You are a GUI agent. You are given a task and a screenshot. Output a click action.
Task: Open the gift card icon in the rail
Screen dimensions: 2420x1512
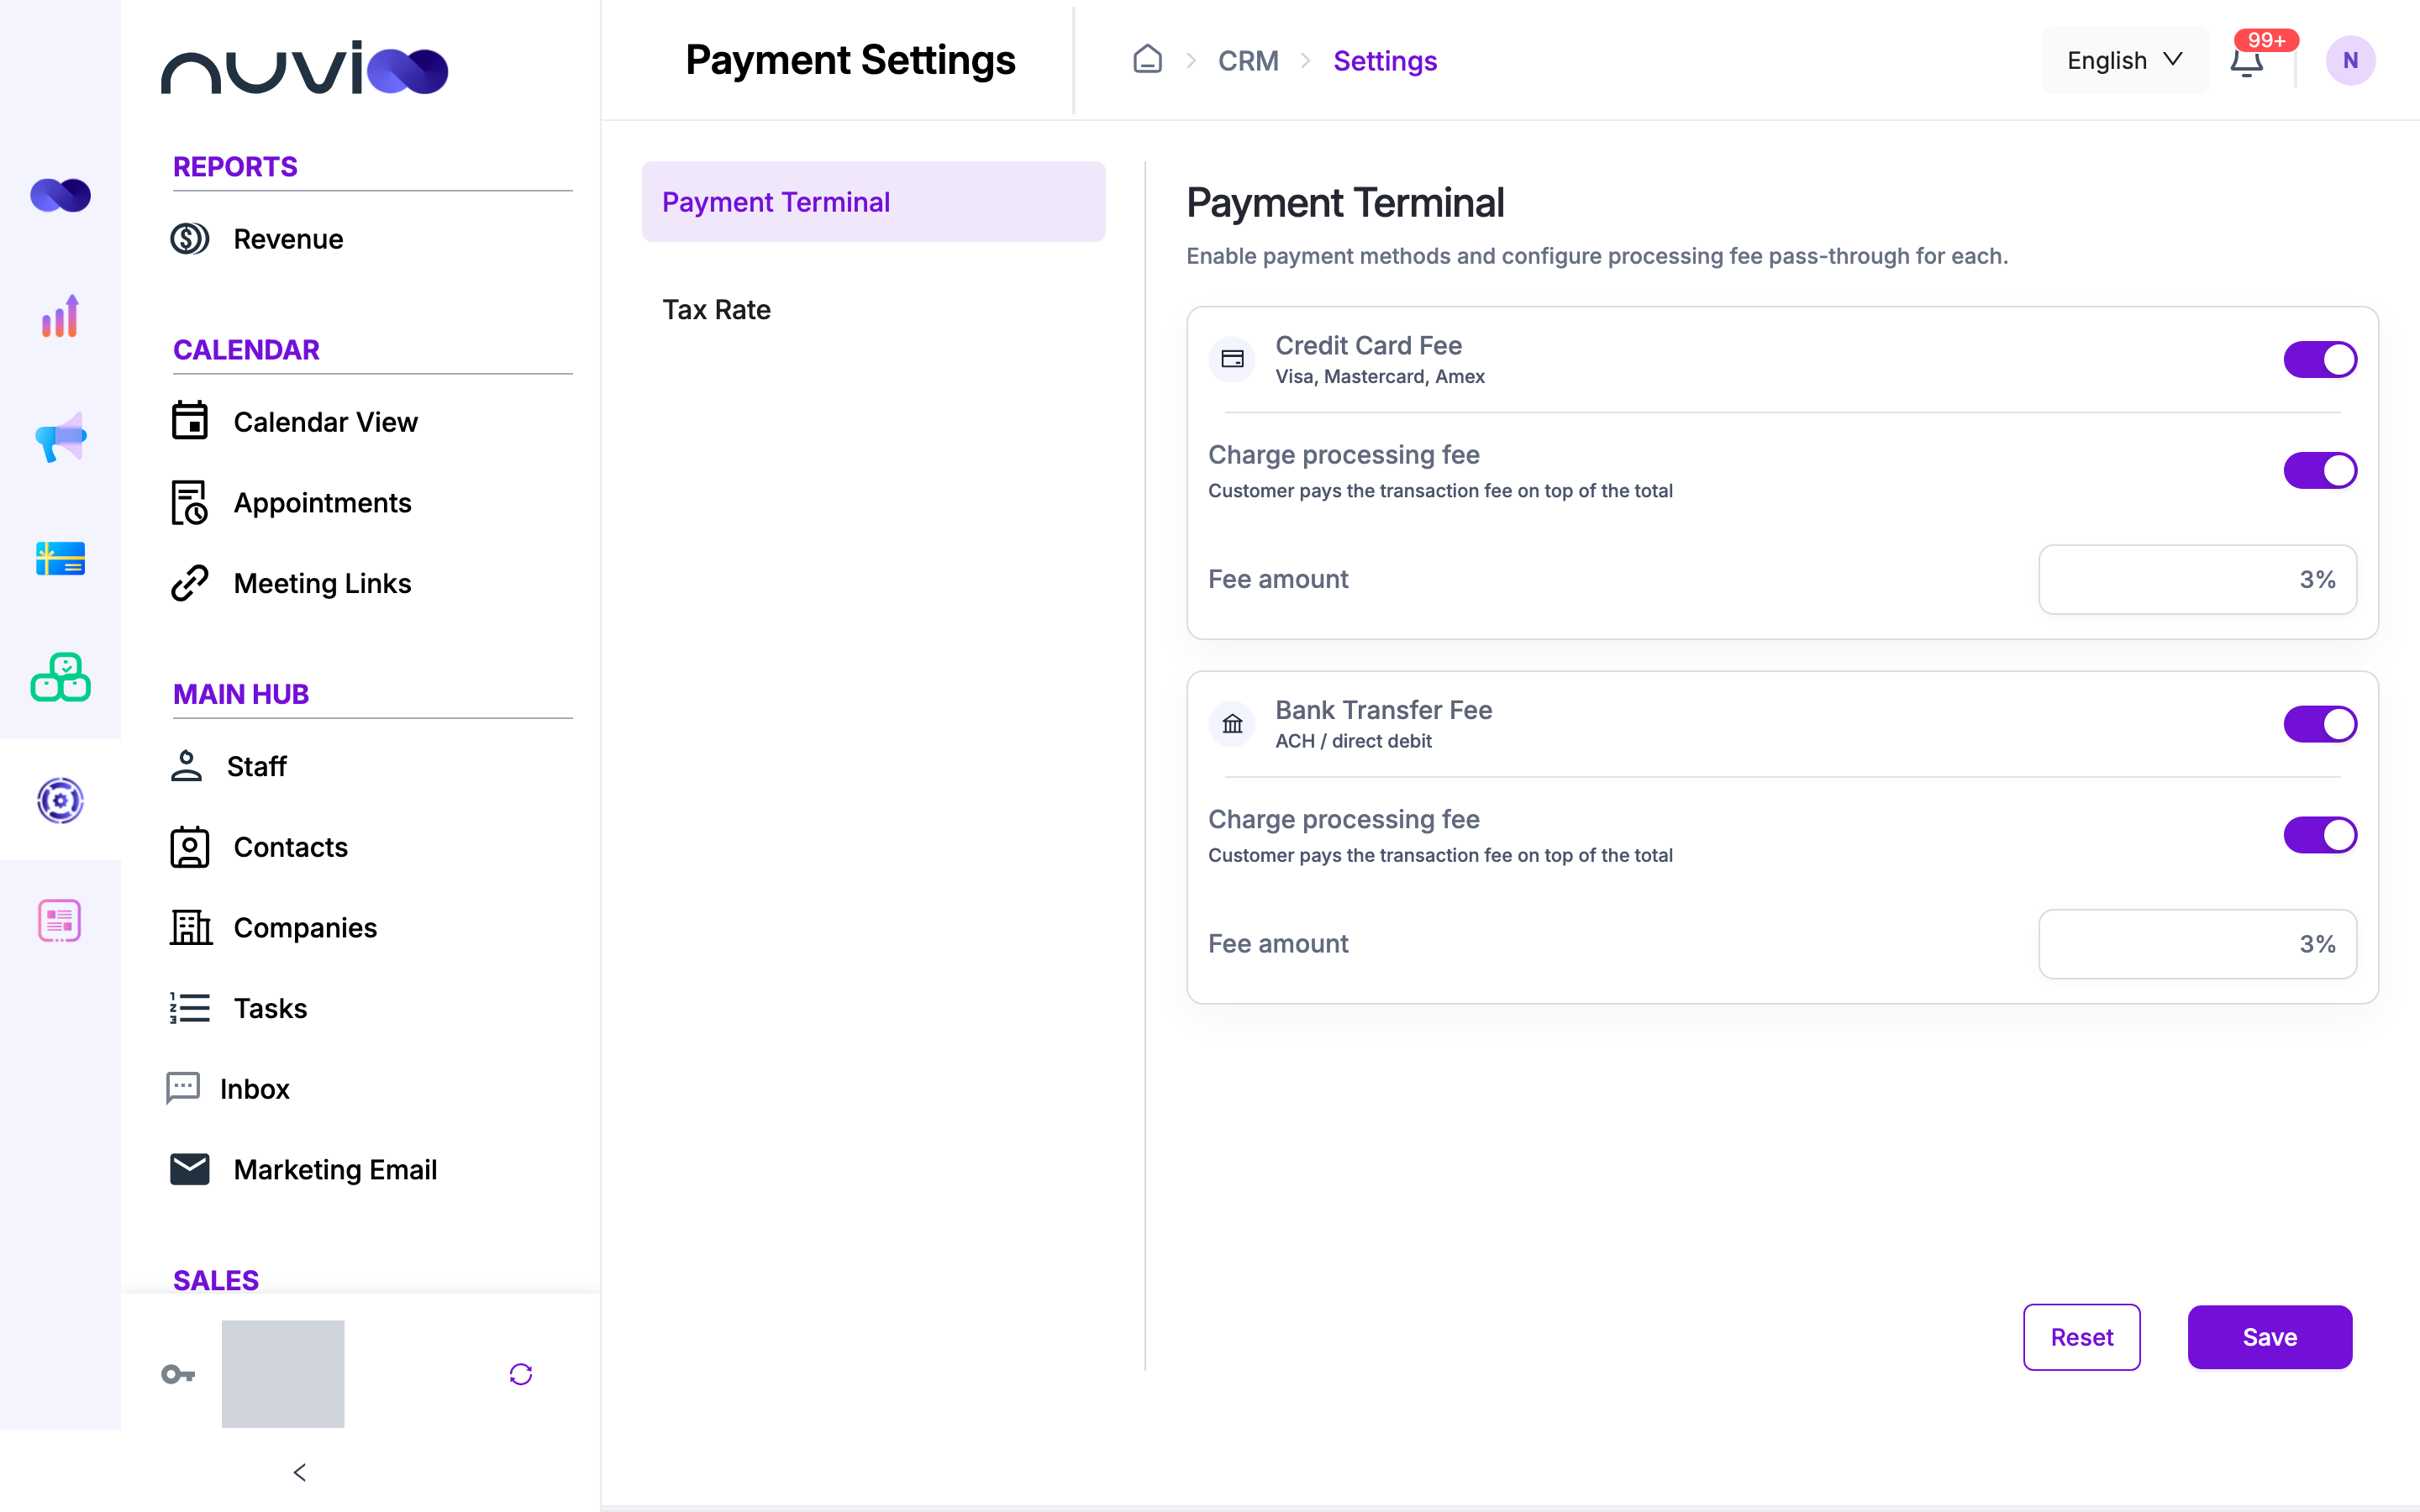pos(60,558)
